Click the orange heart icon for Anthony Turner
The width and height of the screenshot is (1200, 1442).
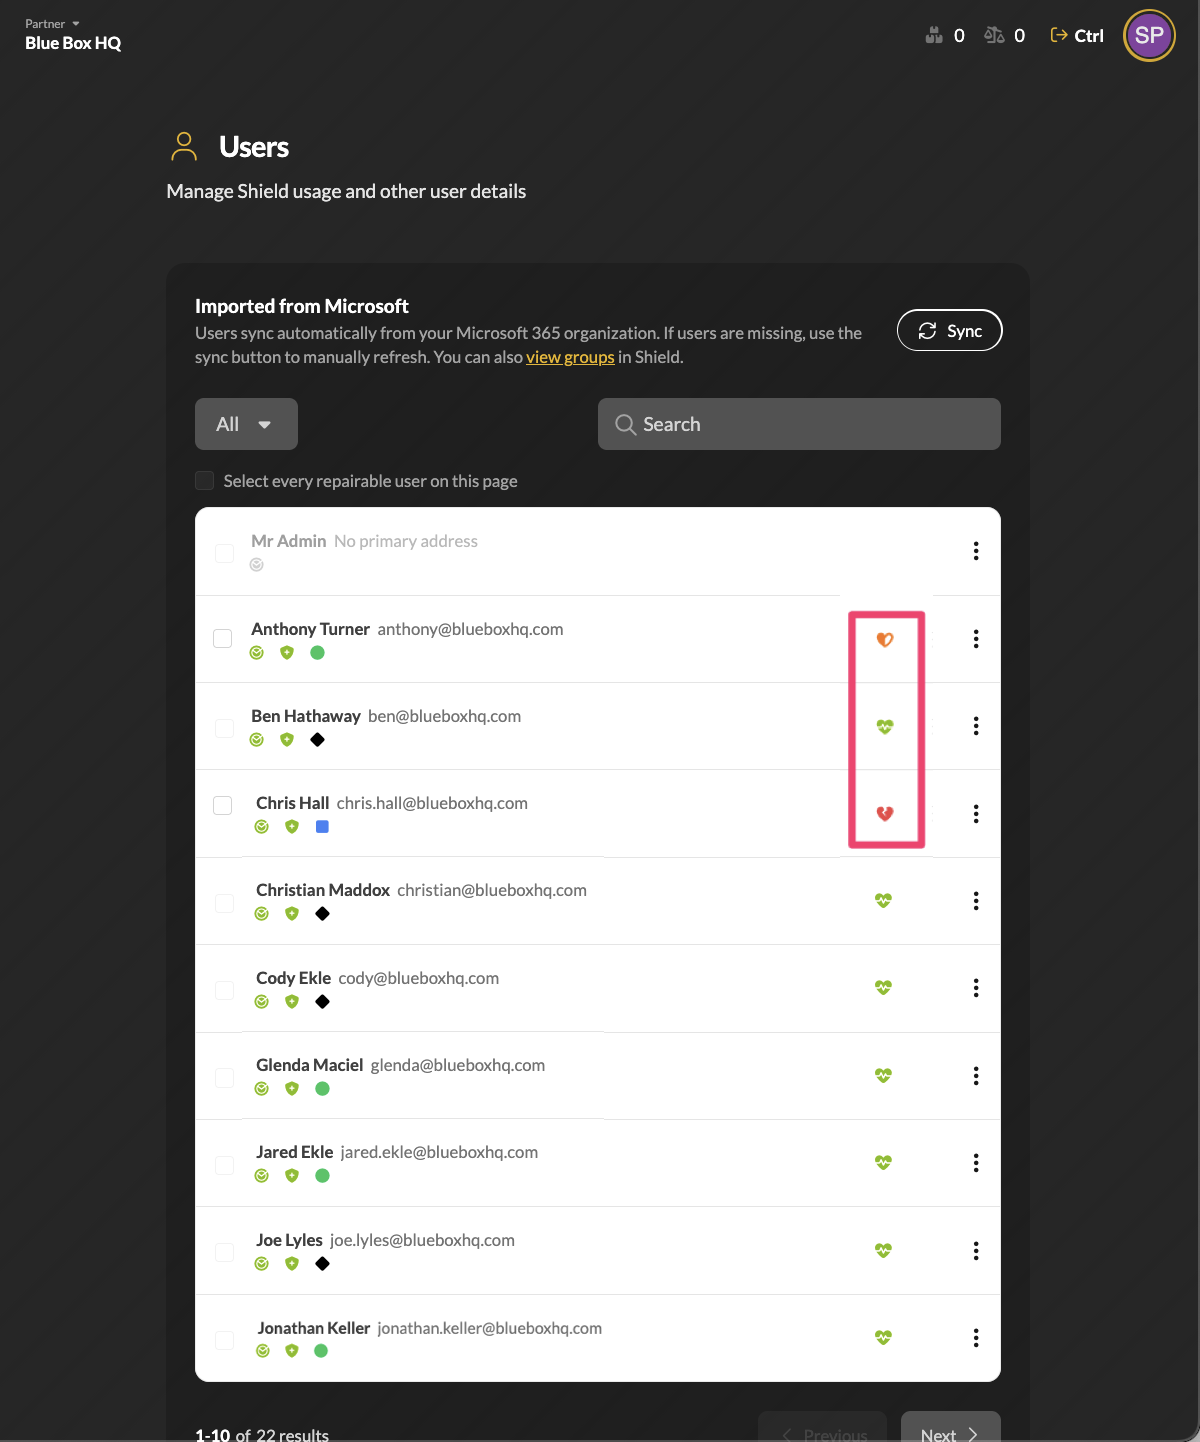tap(885, 639)
